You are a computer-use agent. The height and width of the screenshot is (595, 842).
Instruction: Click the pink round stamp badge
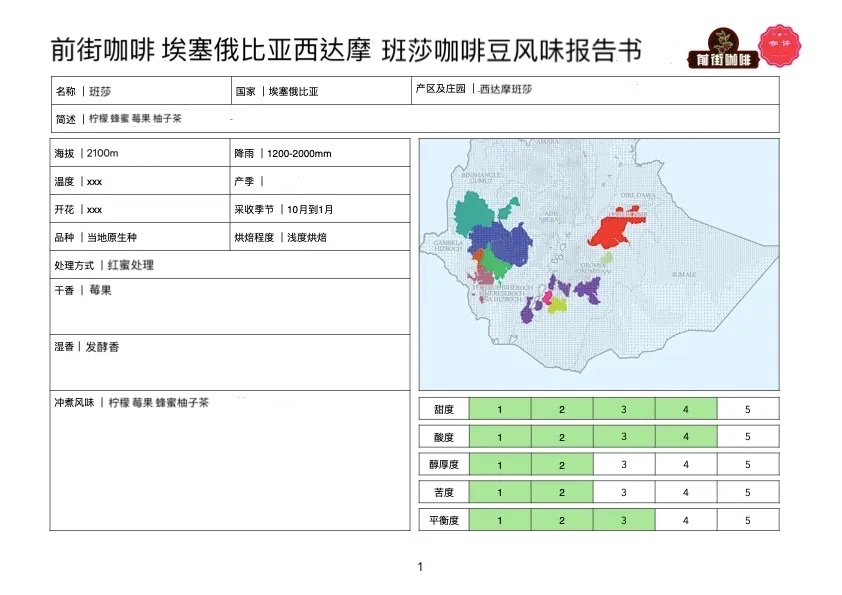[779, 46]
